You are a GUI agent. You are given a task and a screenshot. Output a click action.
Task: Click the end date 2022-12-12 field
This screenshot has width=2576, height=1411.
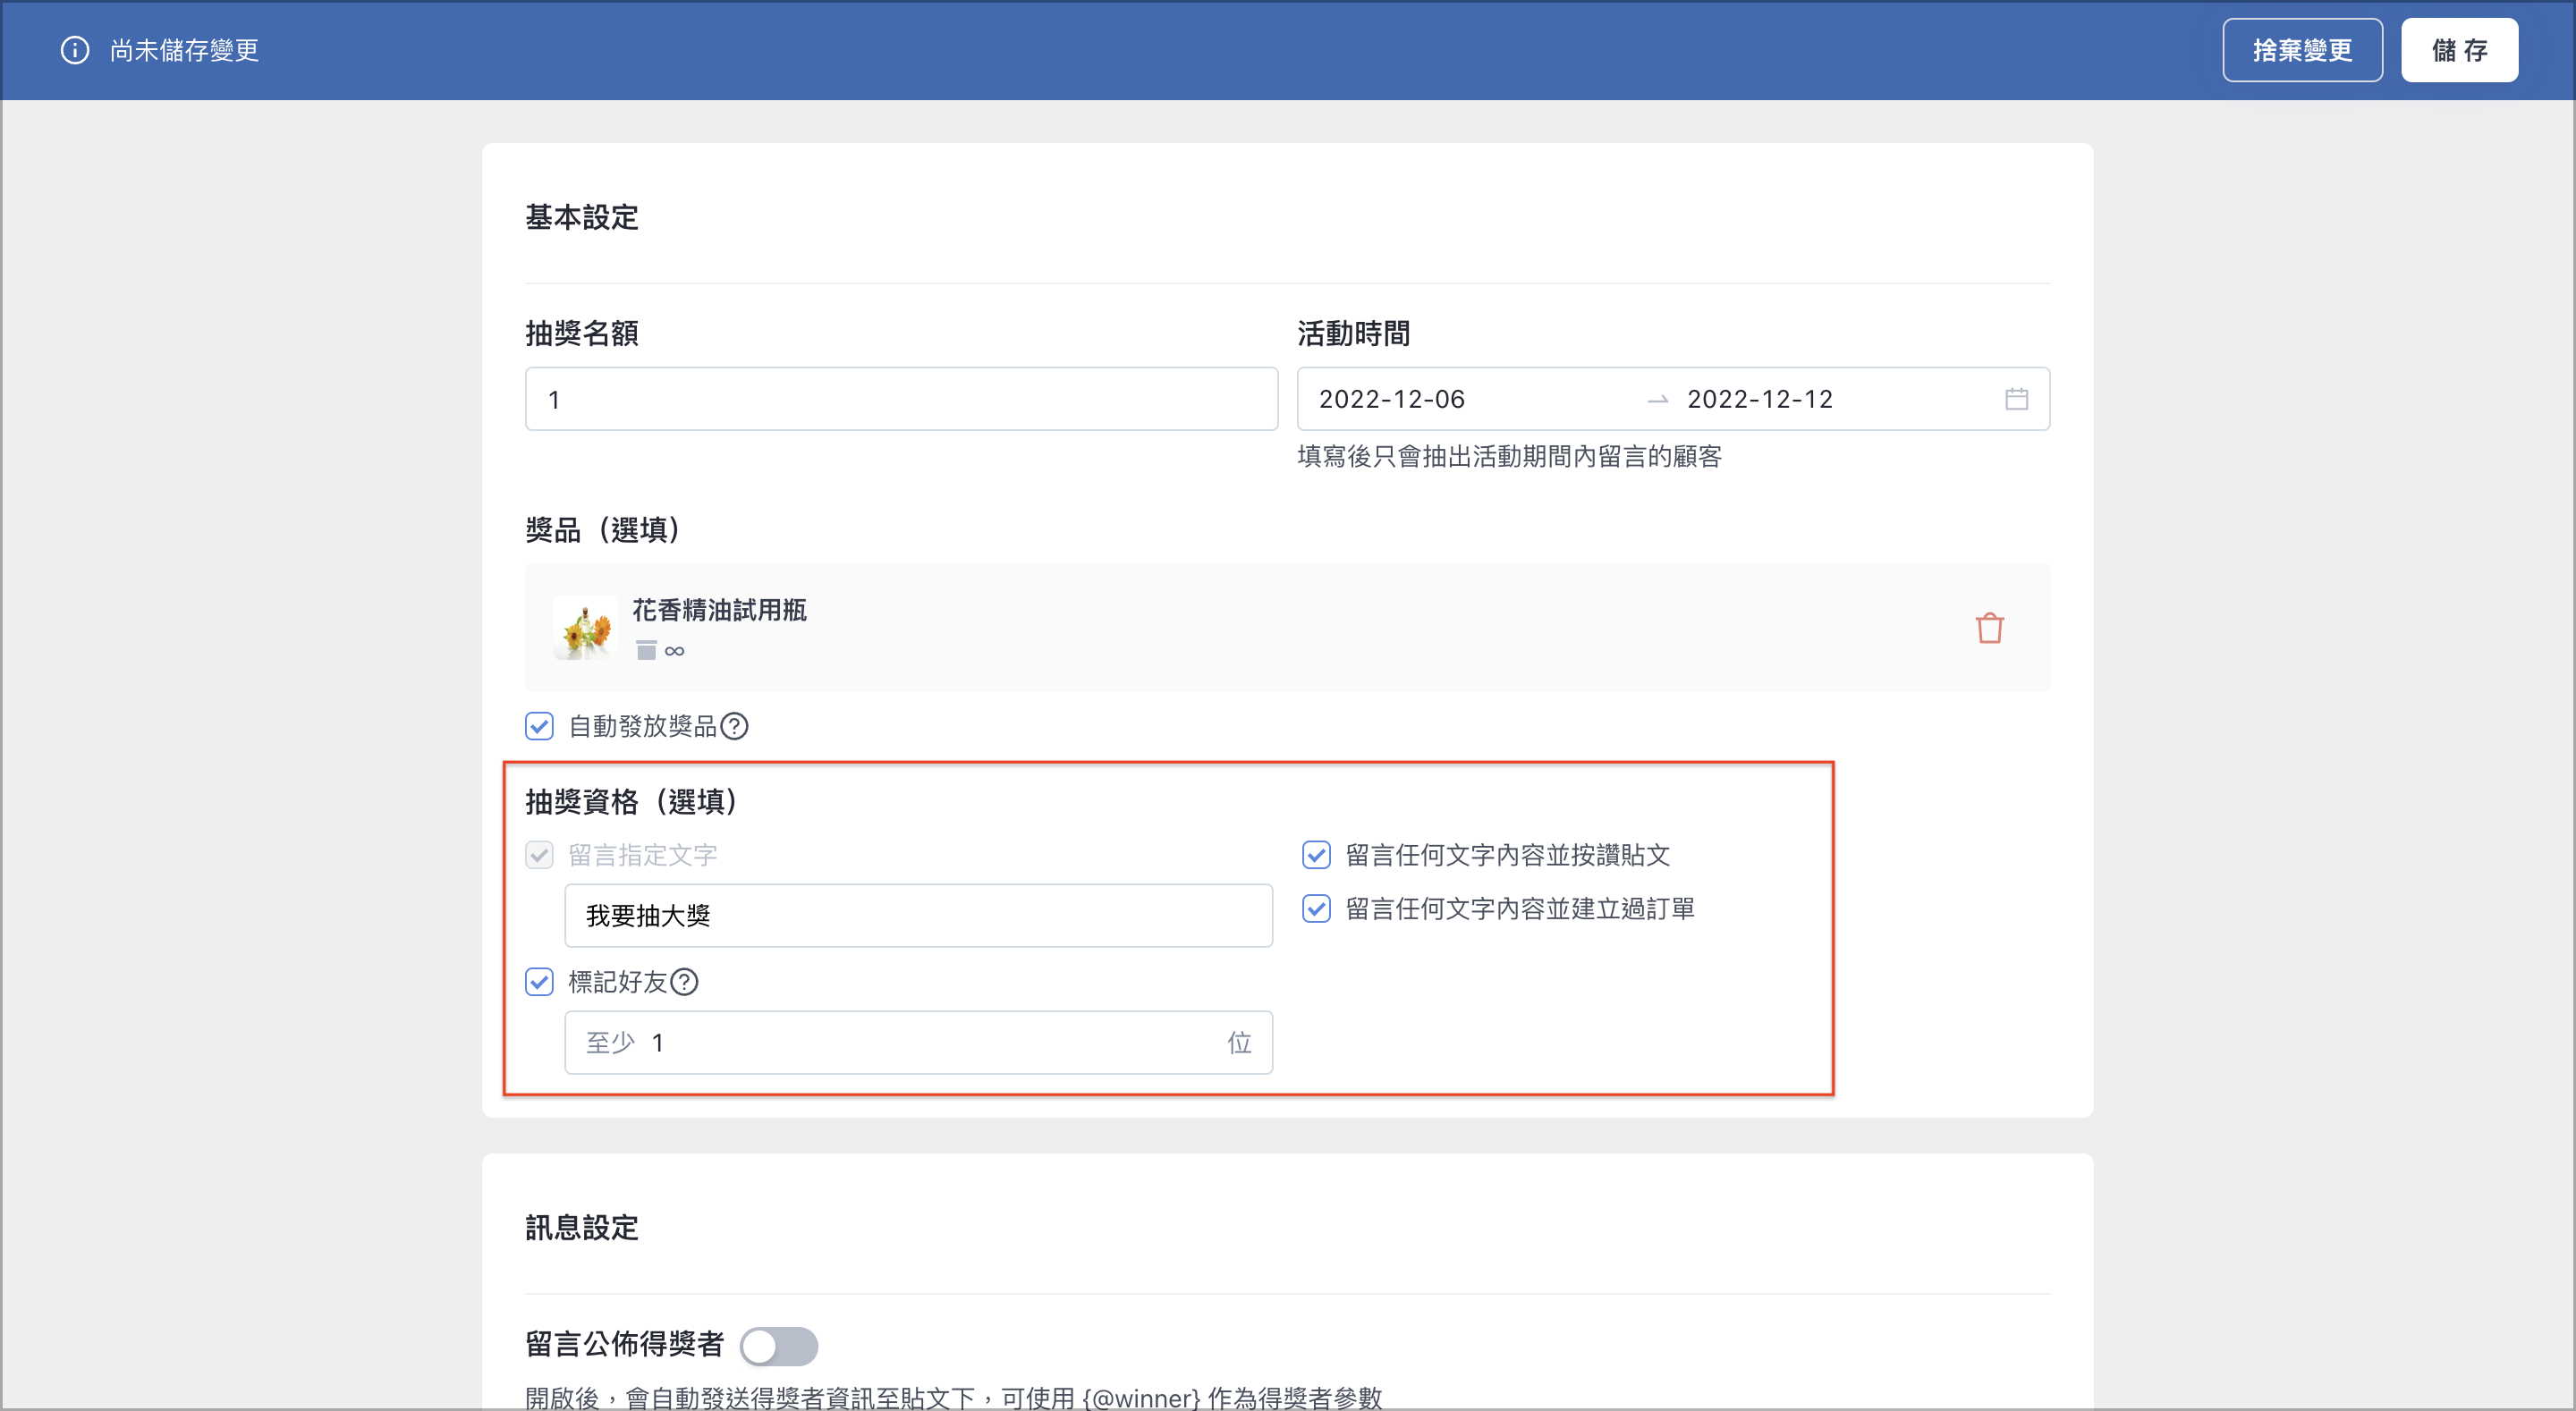pyautogui.click(x=1759, y=399)
